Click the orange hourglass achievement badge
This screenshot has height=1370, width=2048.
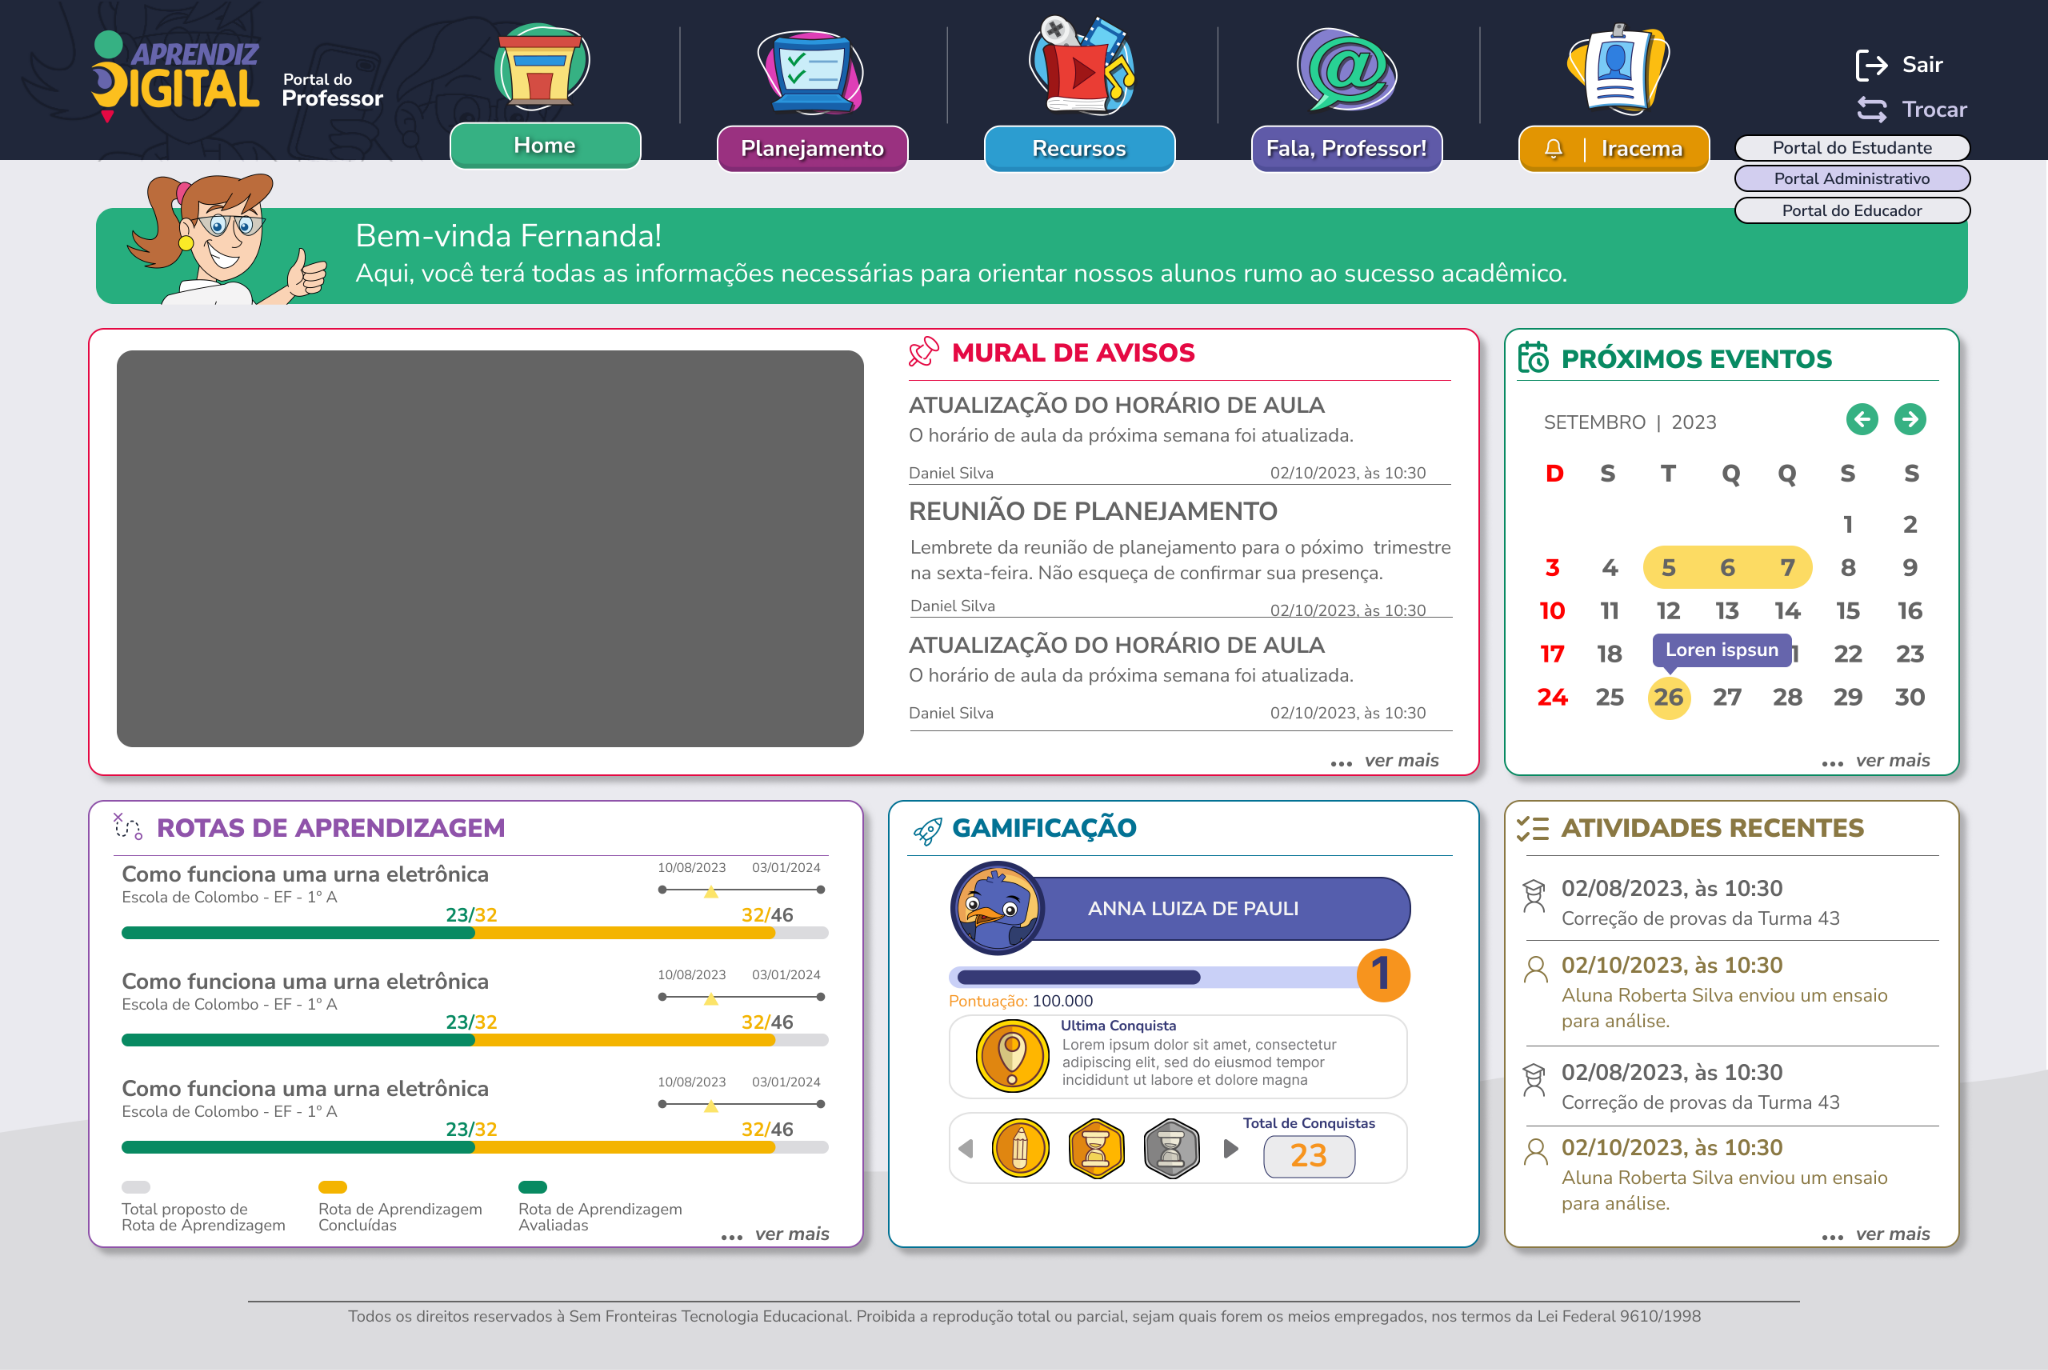(1096, 1148)
